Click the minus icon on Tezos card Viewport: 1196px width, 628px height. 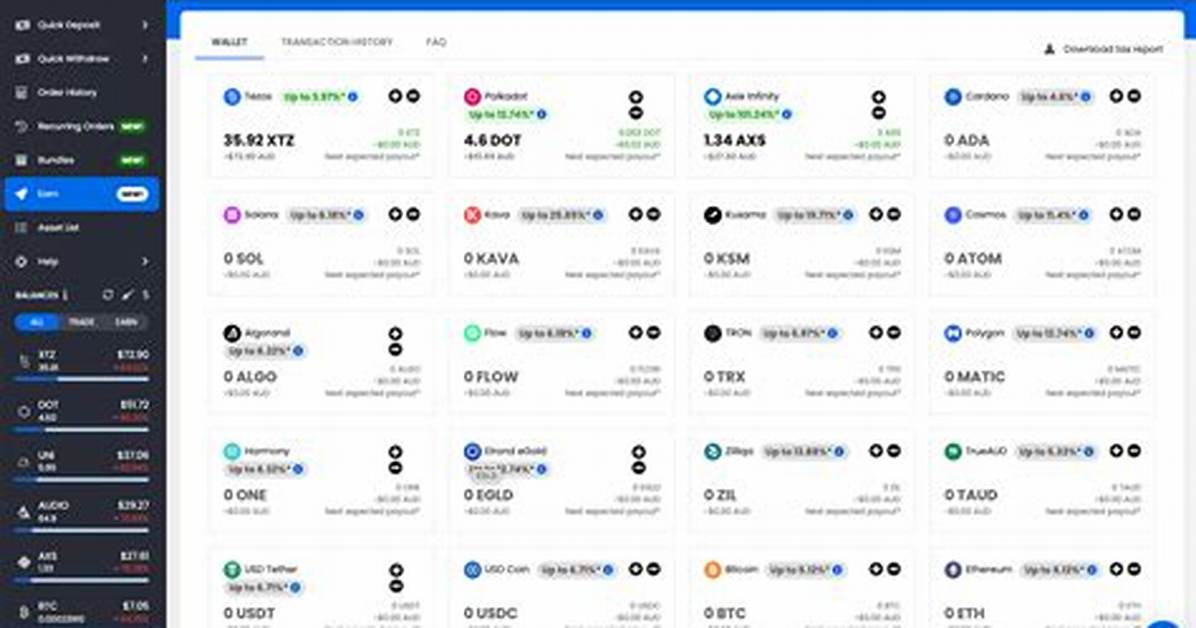click(413, 96)
